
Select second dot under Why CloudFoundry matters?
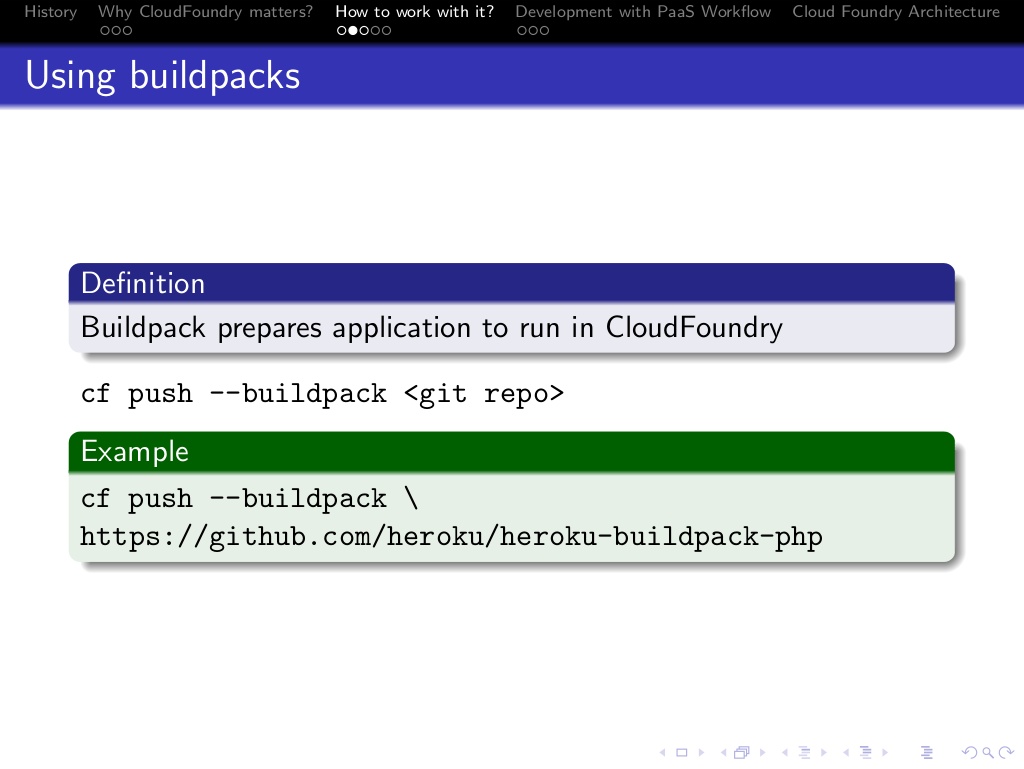pyautogui.click(x=116, y=30)
